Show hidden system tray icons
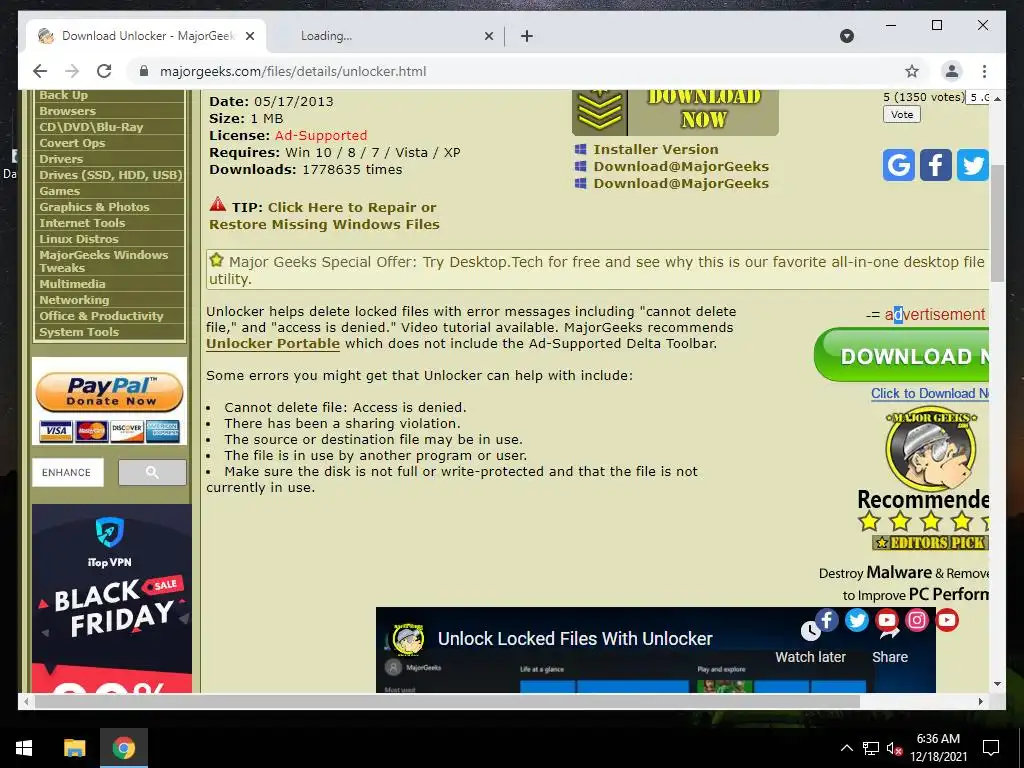Screen dimensions: 1024x768 (846, 748)
